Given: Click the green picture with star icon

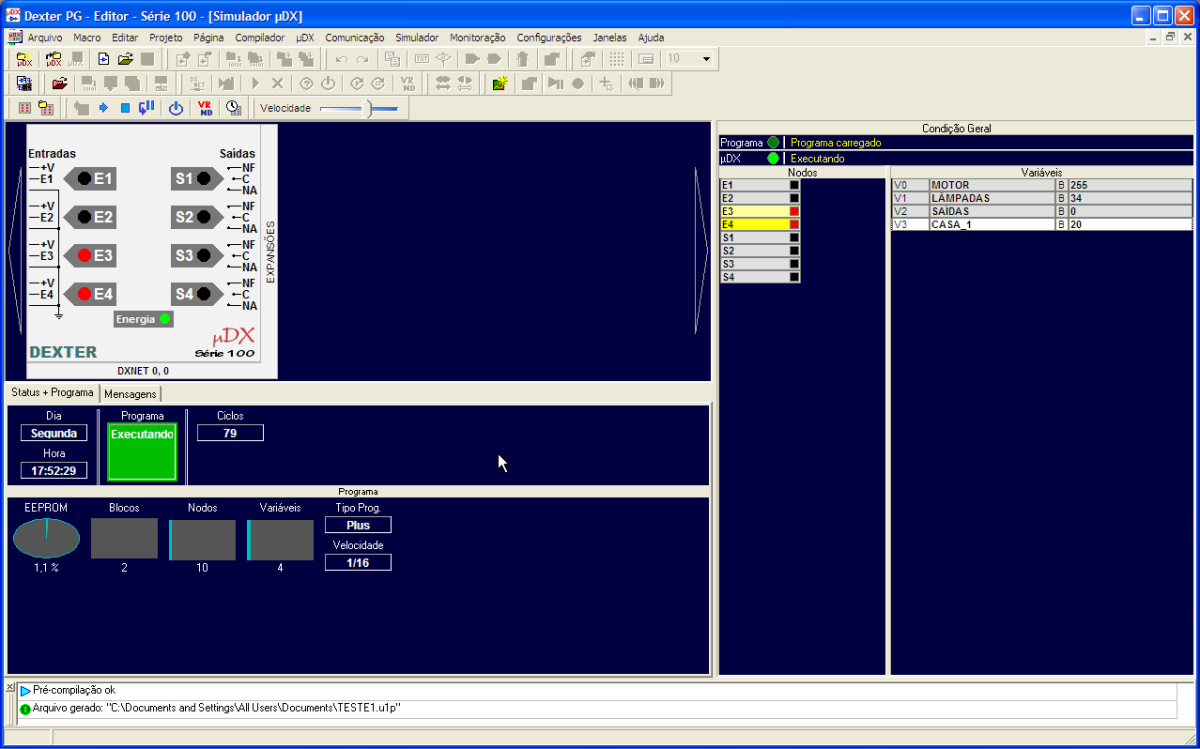Looking at the screenshot, I should [x=500, y=83].
